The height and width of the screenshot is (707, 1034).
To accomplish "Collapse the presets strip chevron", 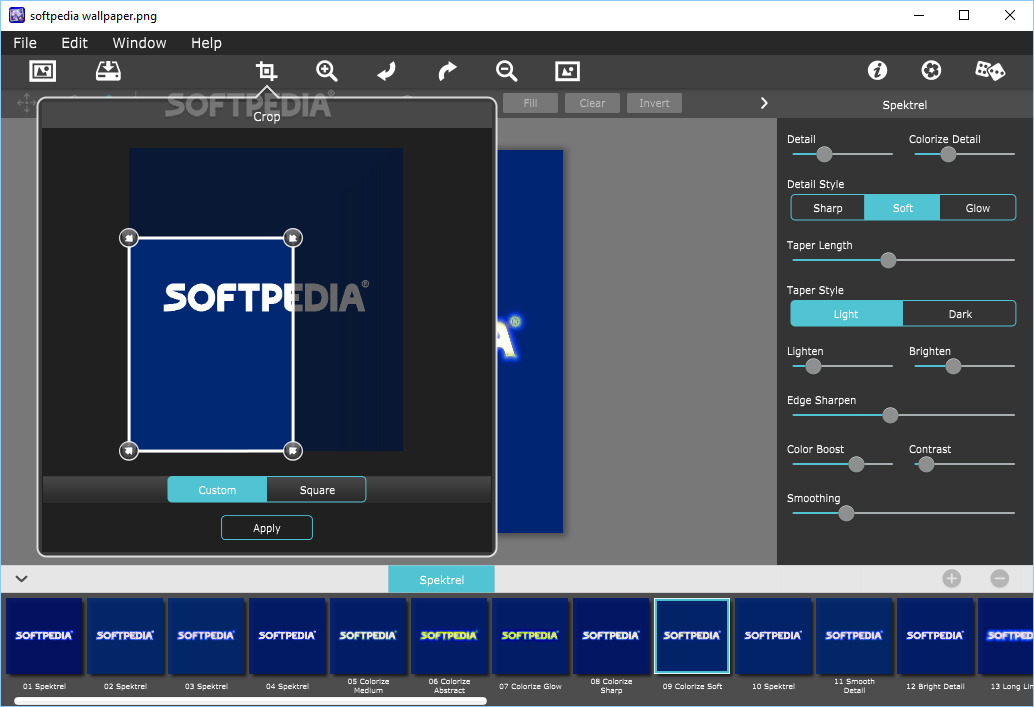I will (x=22, y=578).
